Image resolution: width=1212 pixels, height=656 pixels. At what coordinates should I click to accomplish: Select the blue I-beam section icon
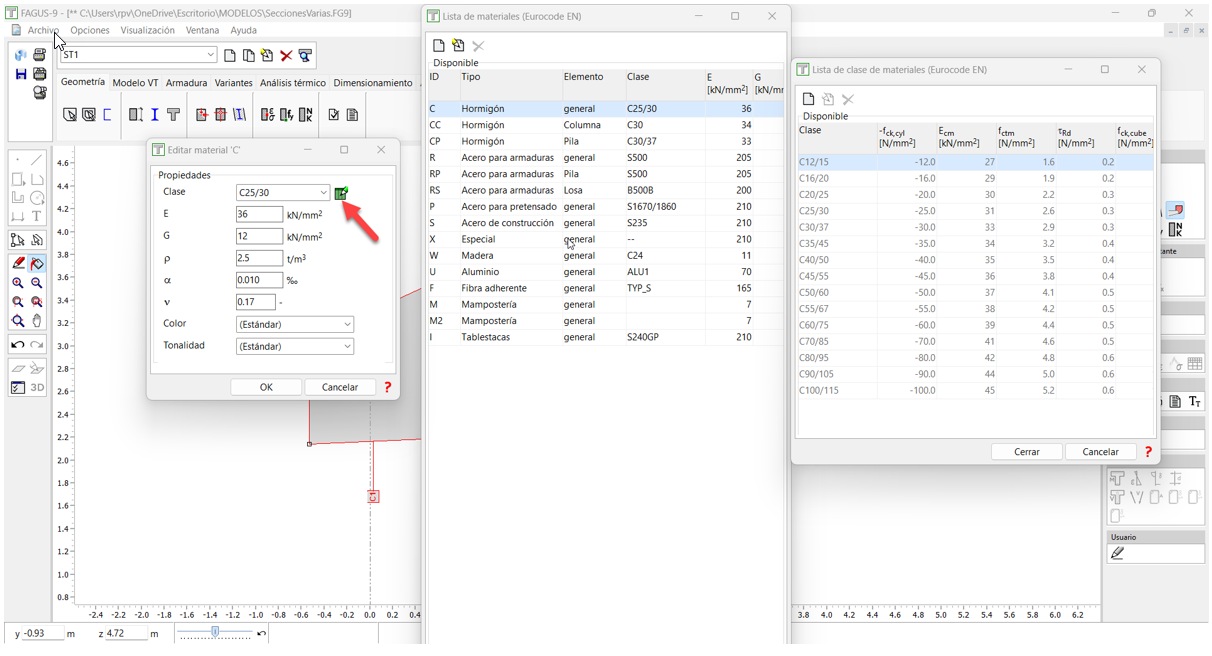click(155, 115)
